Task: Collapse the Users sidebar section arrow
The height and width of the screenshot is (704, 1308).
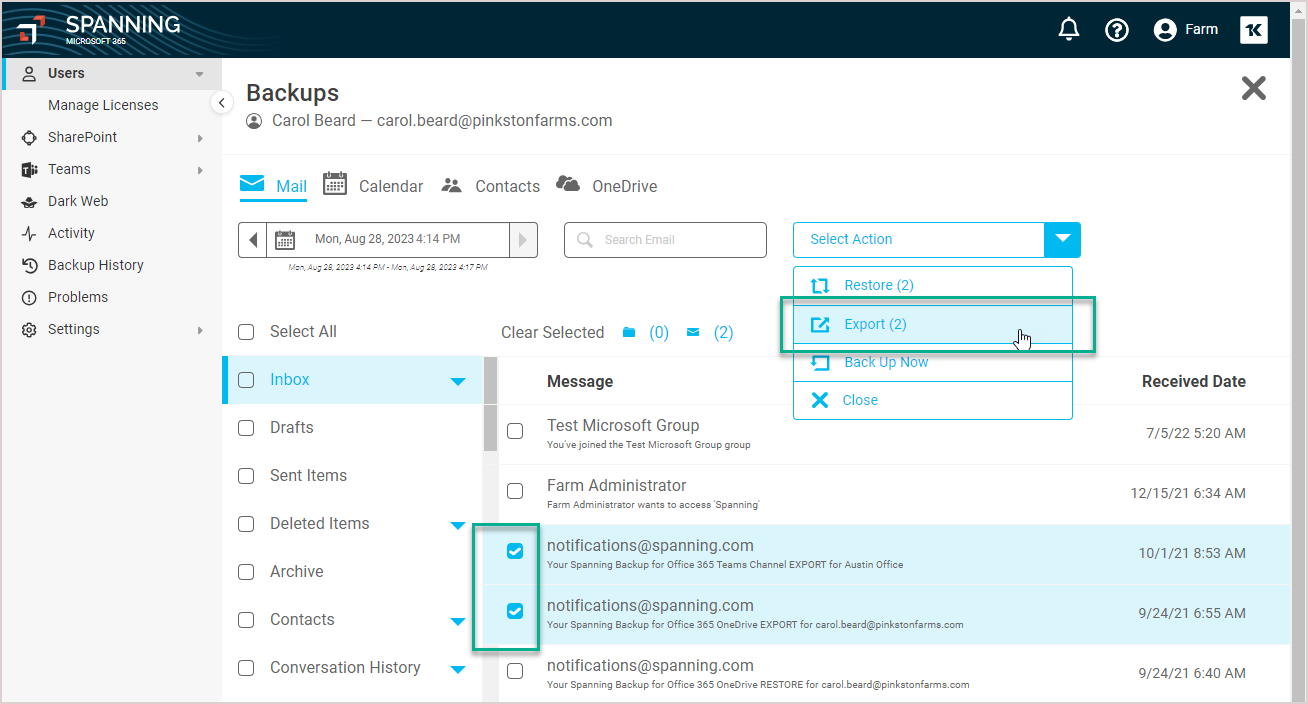Action: pos(200,74)
